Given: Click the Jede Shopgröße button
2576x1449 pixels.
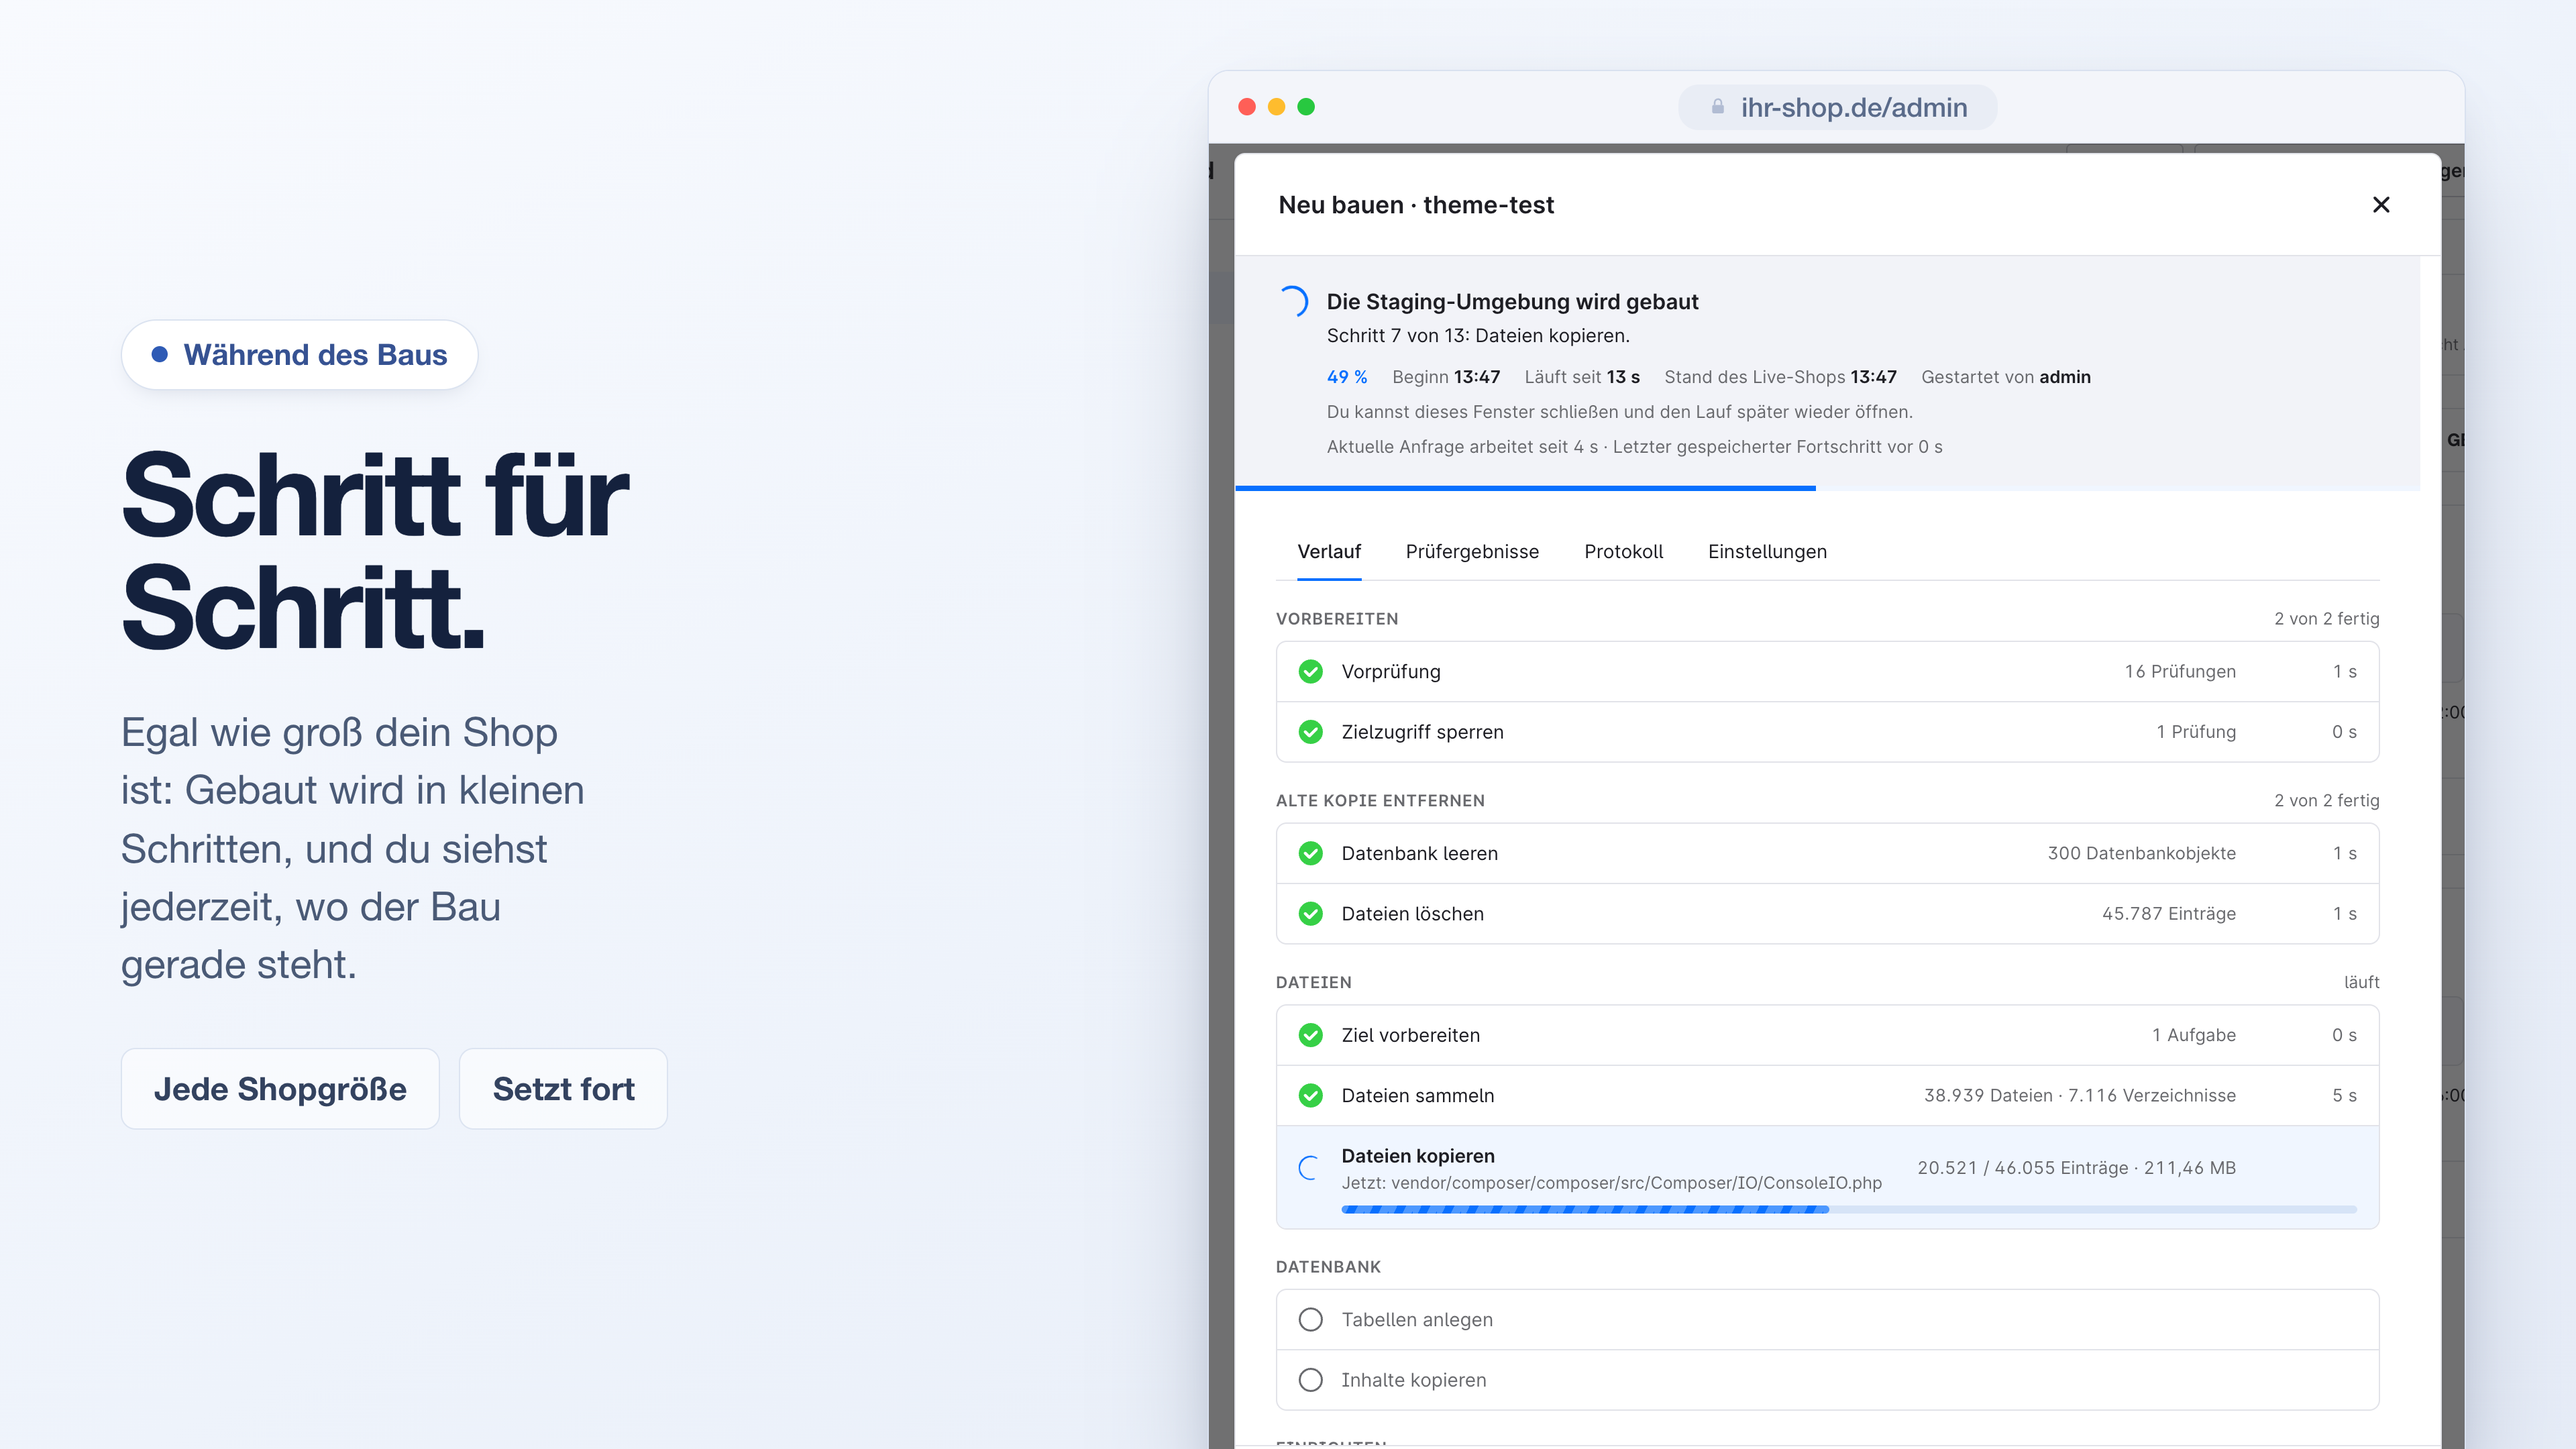Looking at the screenshot, I should point(280,1089).
